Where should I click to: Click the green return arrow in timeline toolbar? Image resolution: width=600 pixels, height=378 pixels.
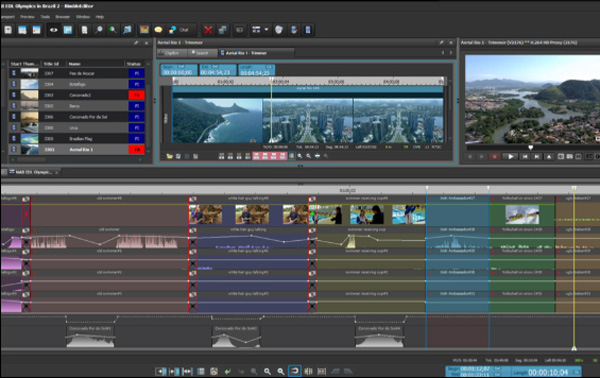click(228, 371)
